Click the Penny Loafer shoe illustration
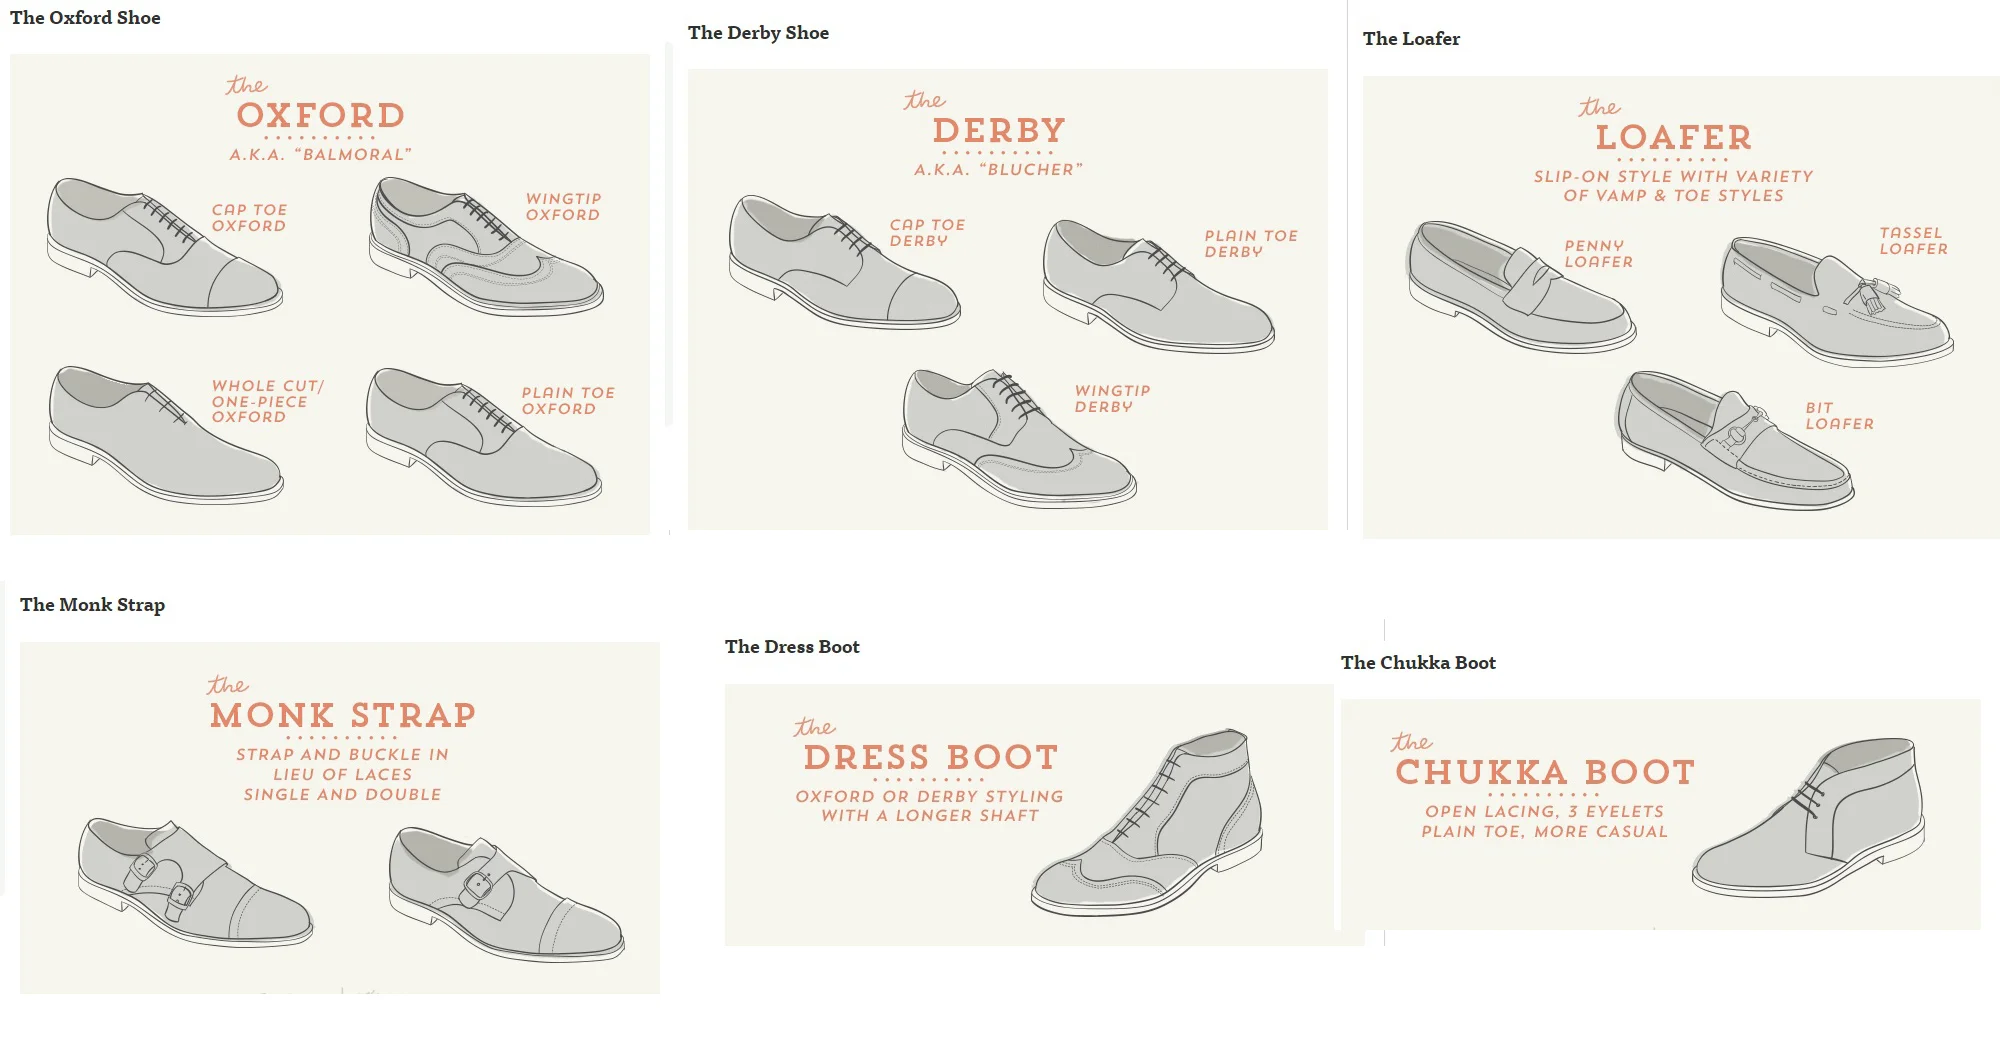This screenshot has height=1062, width=2000. (x=1521, y=286)
